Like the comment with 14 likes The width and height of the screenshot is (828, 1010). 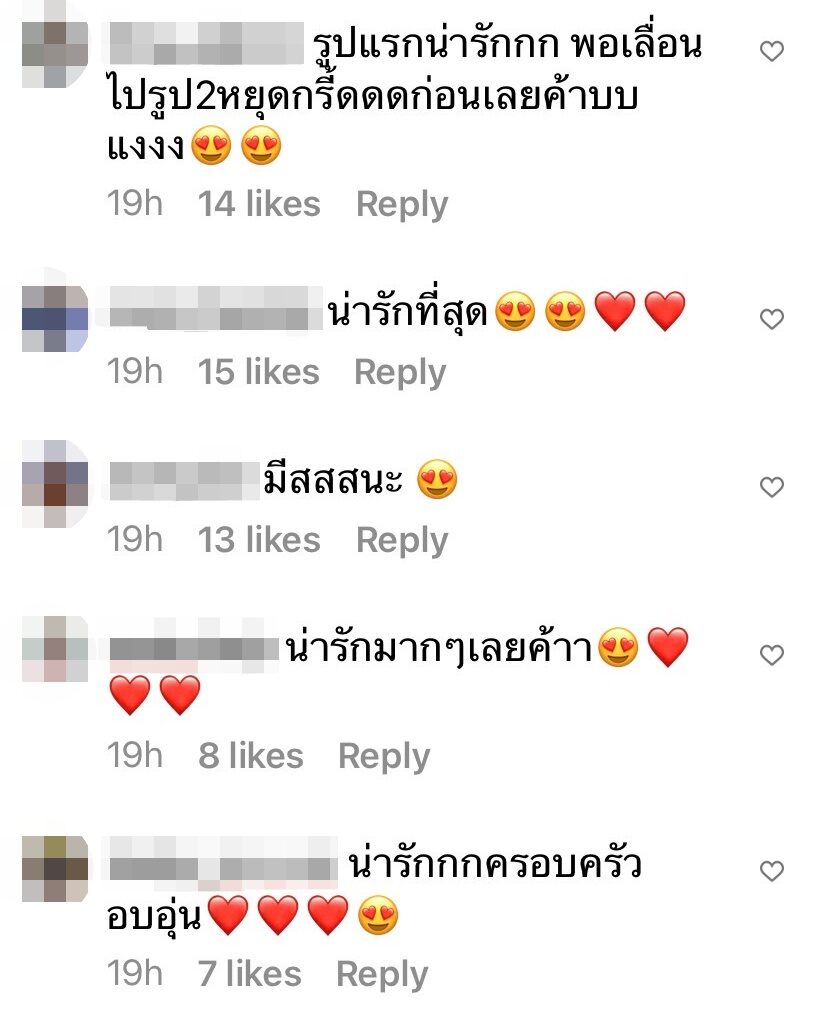[x=771, y=51]
